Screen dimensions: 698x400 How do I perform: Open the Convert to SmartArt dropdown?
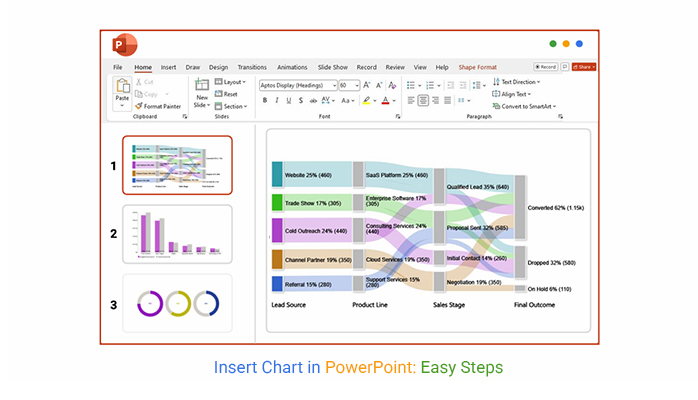pyautogui.click(x=524, y=106)
